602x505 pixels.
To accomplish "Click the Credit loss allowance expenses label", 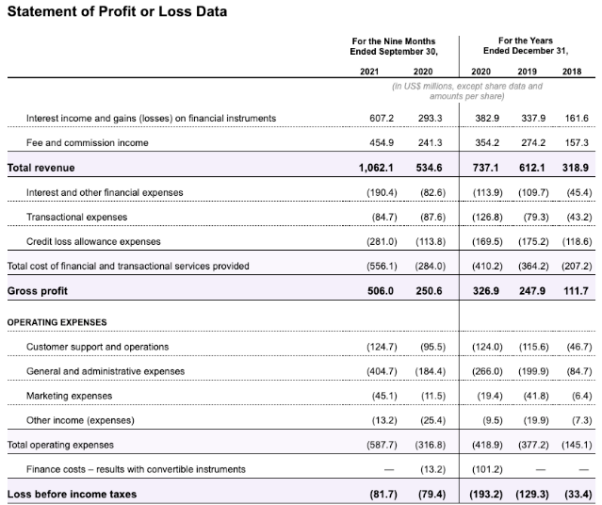I will click(x=93, y=242).
